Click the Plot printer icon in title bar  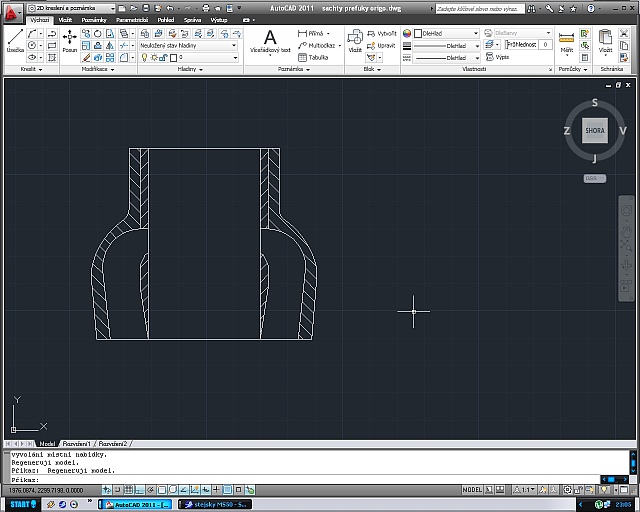pyautogui.click(x=206, y=8)
